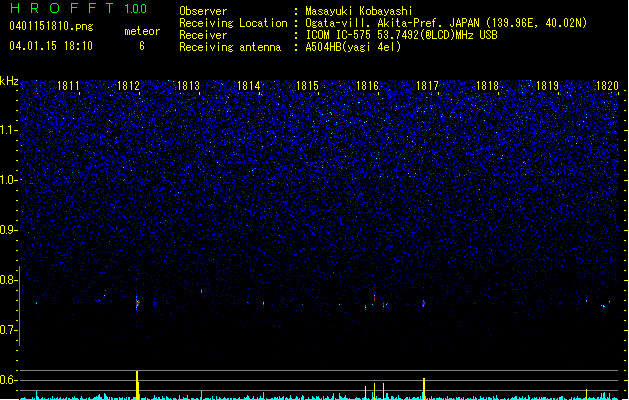Click the 1817 time marker
Image resolution: width=629 pixels, height=400 pixels.
point(427,86)
